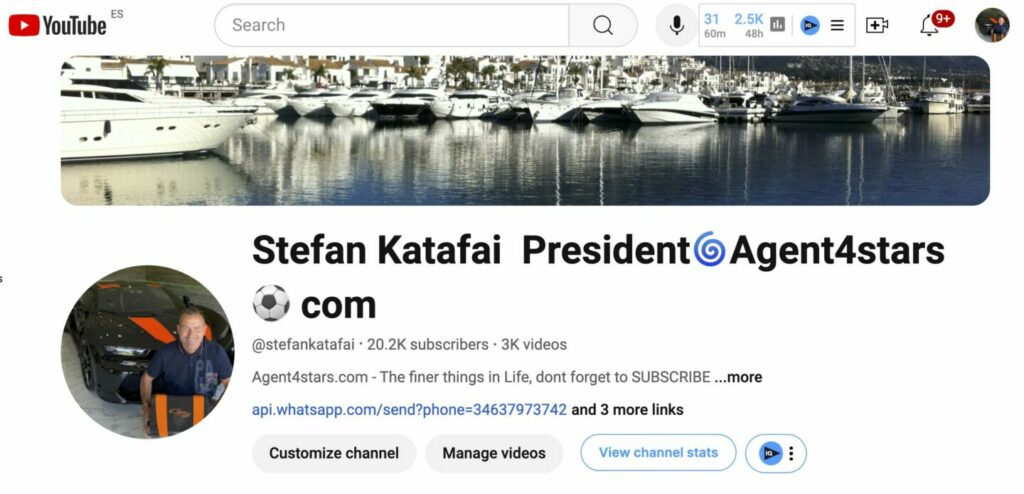This screenshot has height=494, width=1024.
Task: Activate voice search microphone icon
Action: (x=677, y=25)
